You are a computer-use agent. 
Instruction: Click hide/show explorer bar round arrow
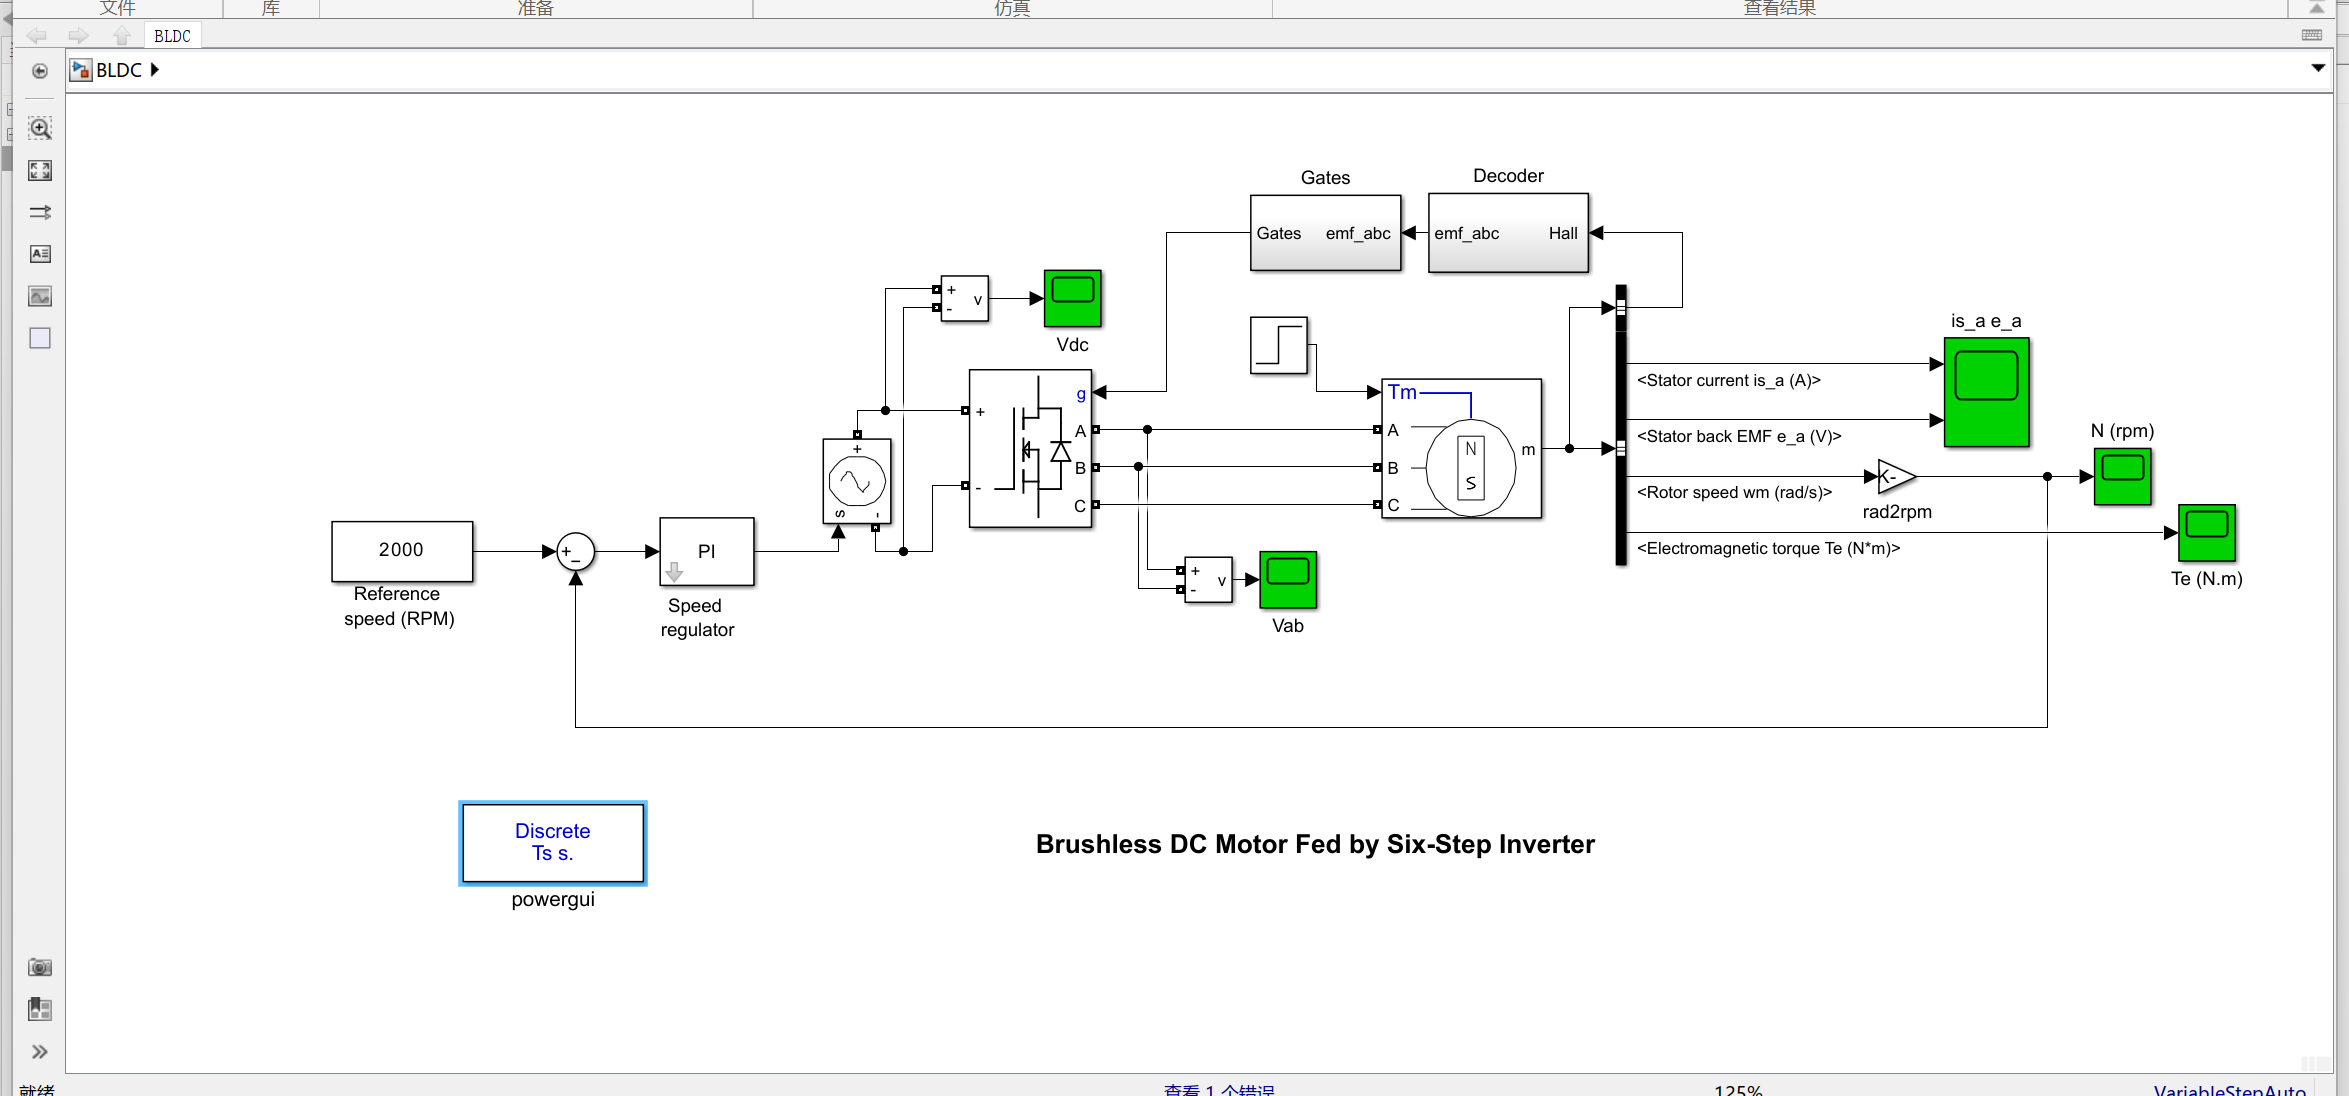click(x=40, y=71)
